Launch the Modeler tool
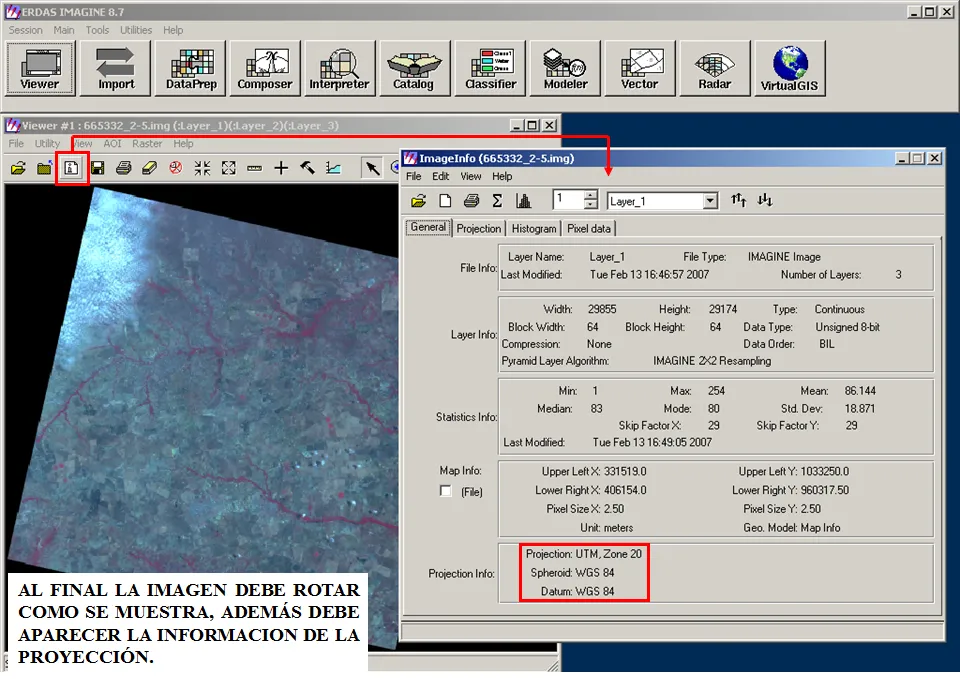Image resolution: width=960 pixels, height=679 pixels. pos(565,68)
